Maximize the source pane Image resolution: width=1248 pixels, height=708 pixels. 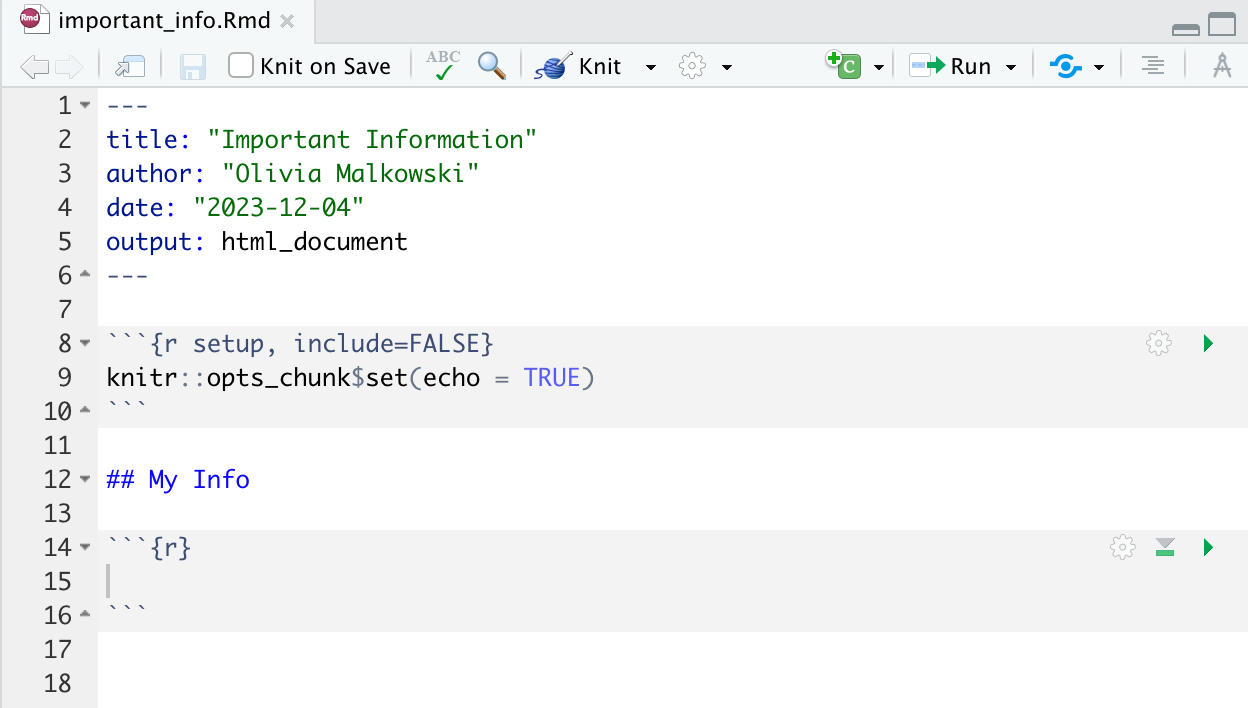[x=1222, y=26]
